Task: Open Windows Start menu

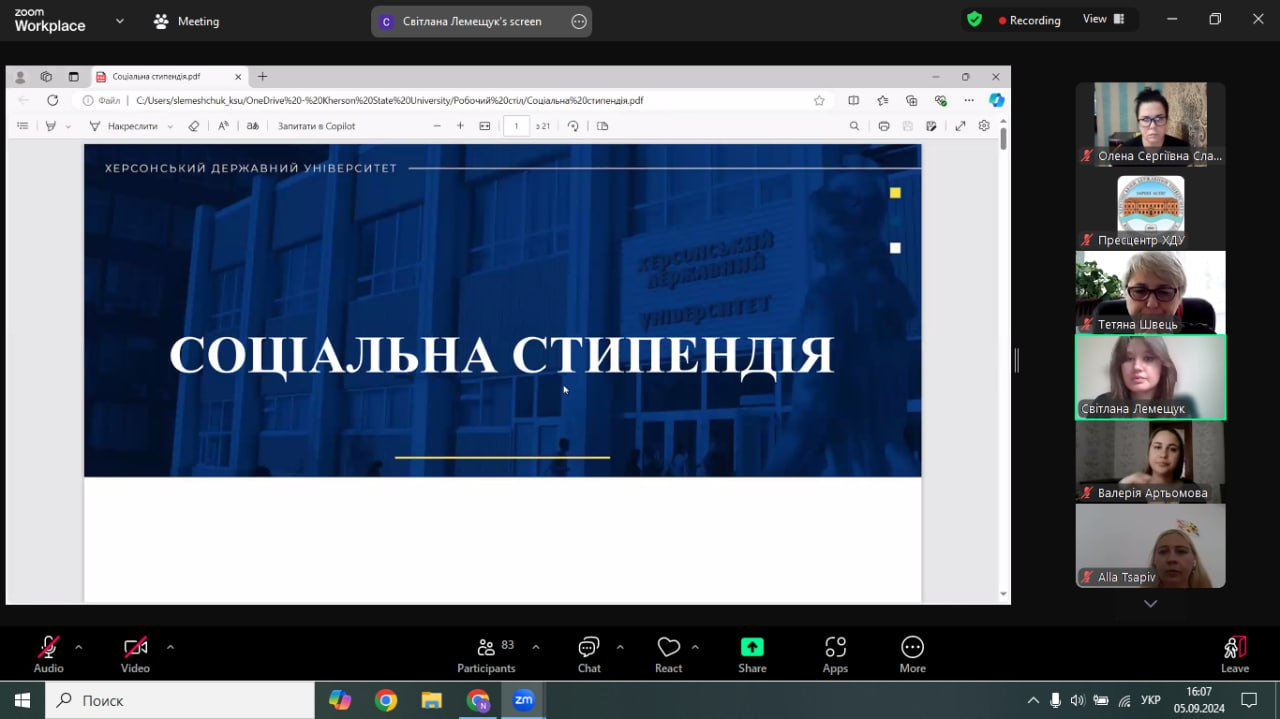Action: [x=22, y=700]
